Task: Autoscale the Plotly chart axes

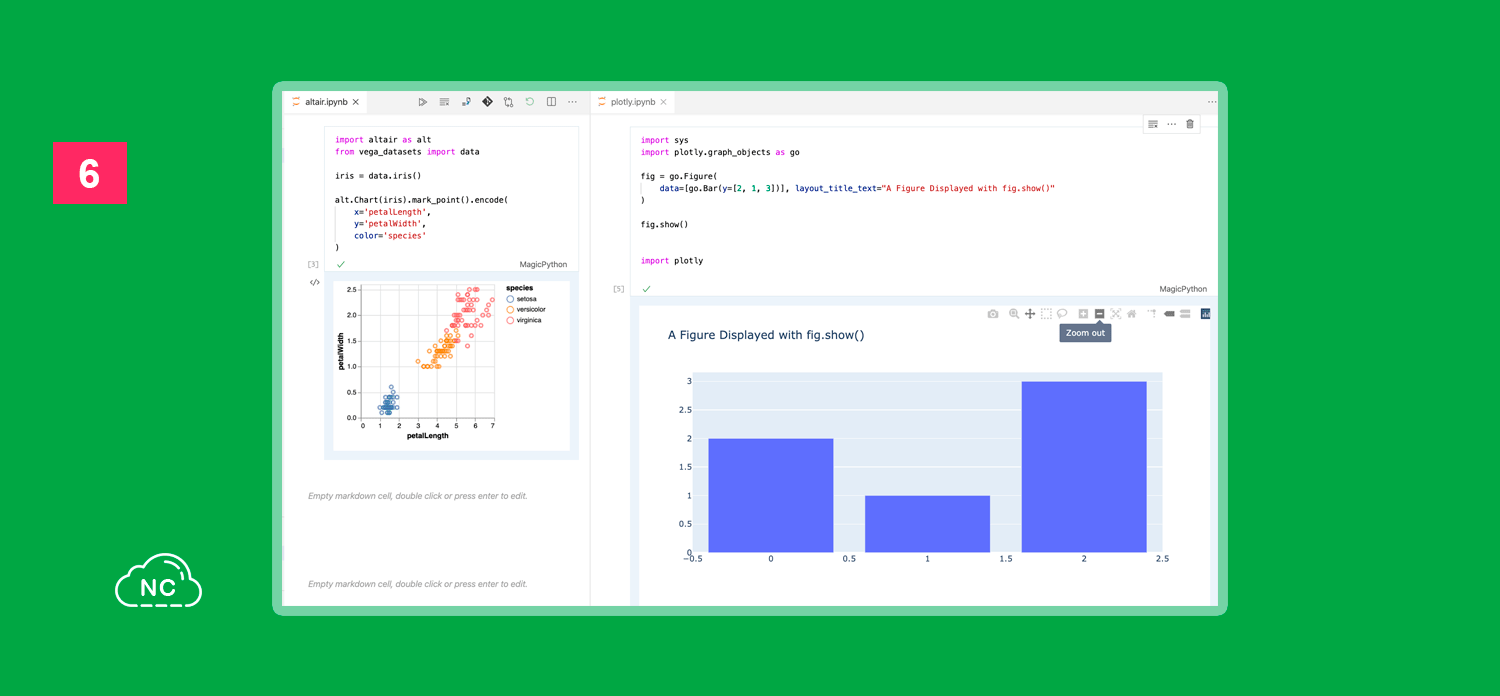Action: click(1115, 314)
